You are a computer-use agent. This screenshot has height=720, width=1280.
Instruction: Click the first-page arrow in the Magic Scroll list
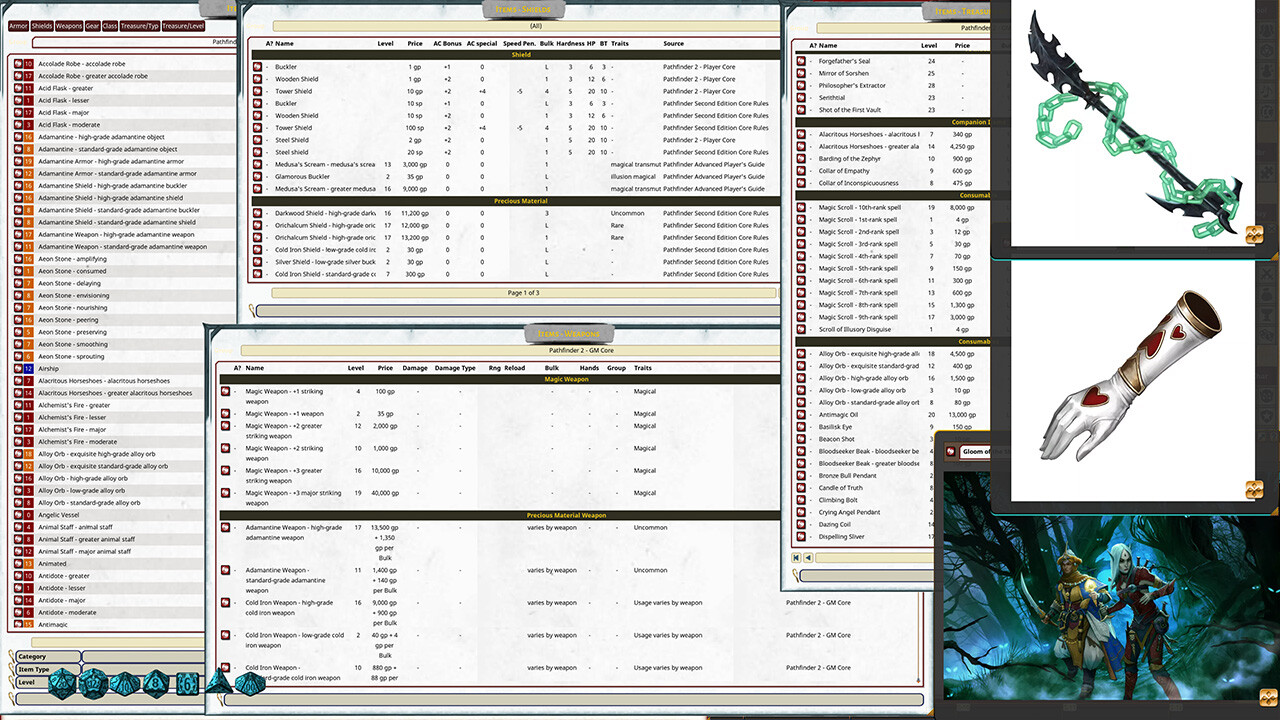pyautogui.click(x=795, y=557)
